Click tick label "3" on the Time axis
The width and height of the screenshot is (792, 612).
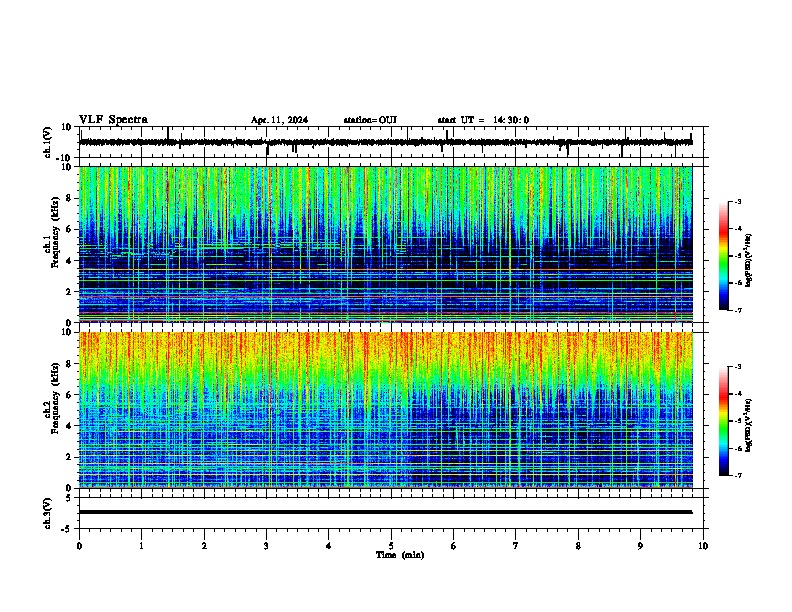(x=266, y=546)
